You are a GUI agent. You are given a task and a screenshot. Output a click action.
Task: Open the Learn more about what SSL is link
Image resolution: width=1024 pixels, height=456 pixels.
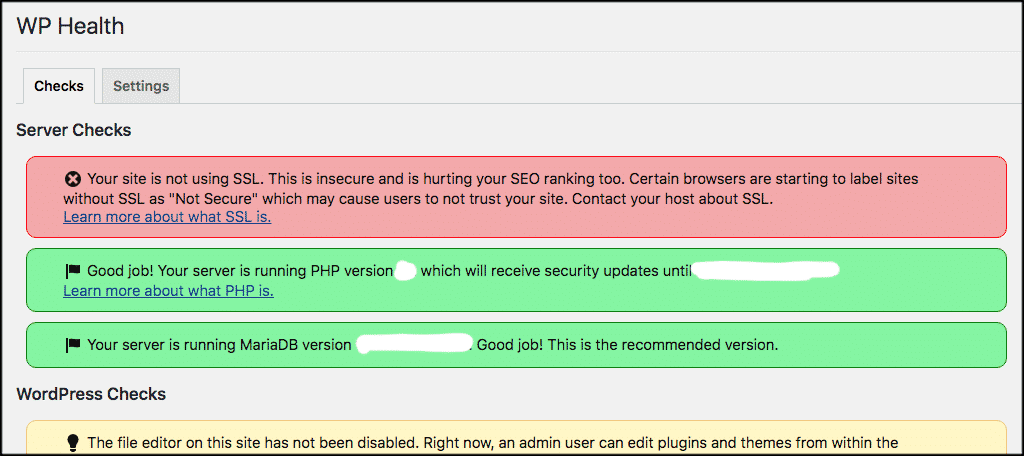pyautogui.click(x=167, y=217)
